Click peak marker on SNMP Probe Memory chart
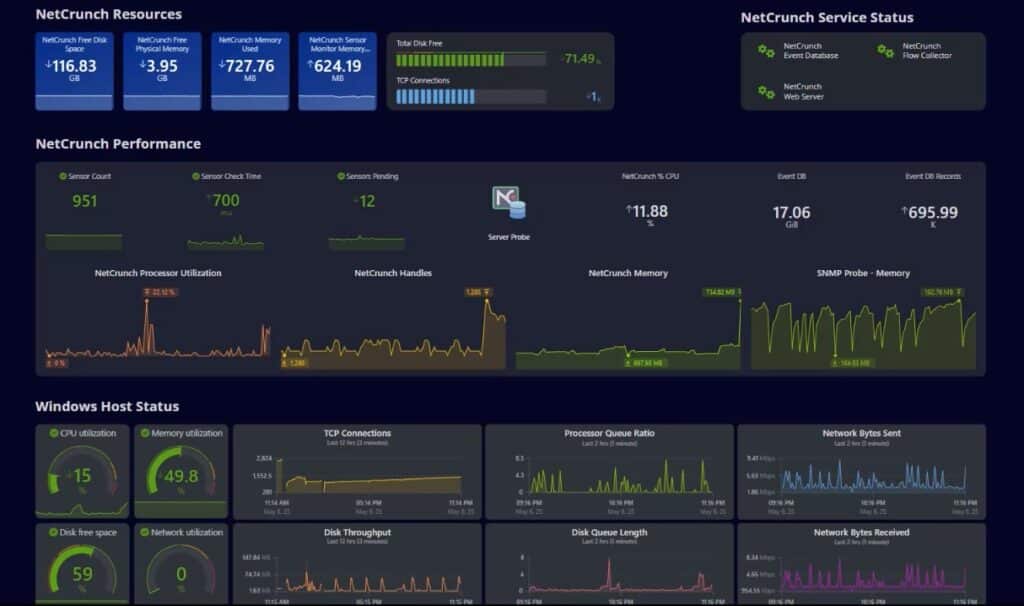The width and height of the screenshot is (1024, 606). pyautogui.click(x=942, y=292)
